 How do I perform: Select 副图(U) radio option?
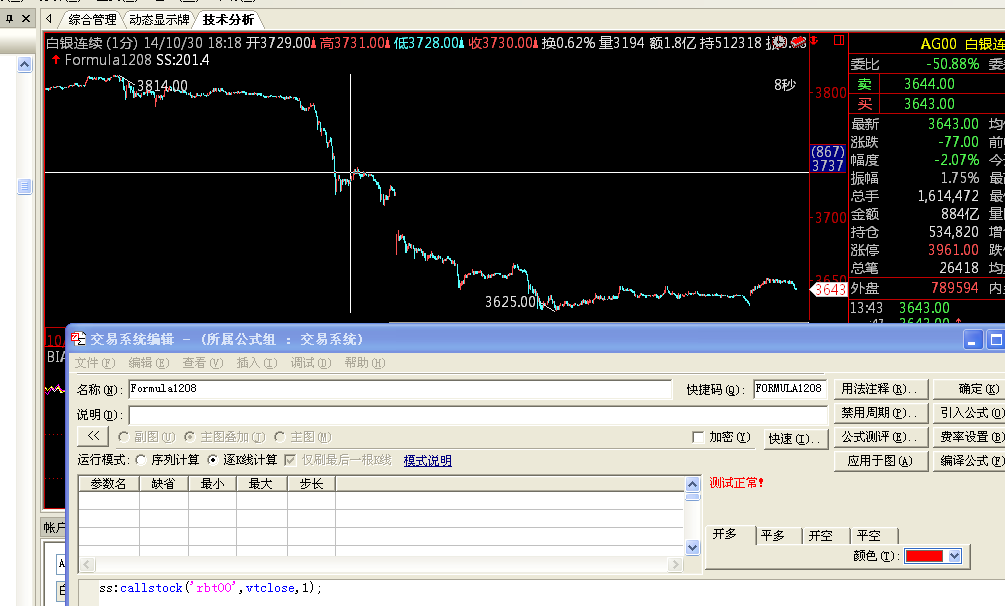click(124, 437)
